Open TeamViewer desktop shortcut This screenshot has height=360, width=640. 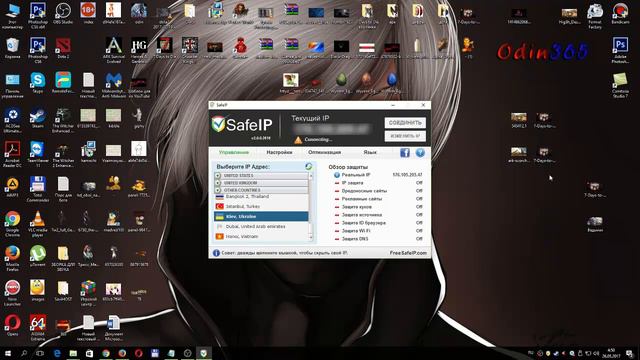[38, 154]
